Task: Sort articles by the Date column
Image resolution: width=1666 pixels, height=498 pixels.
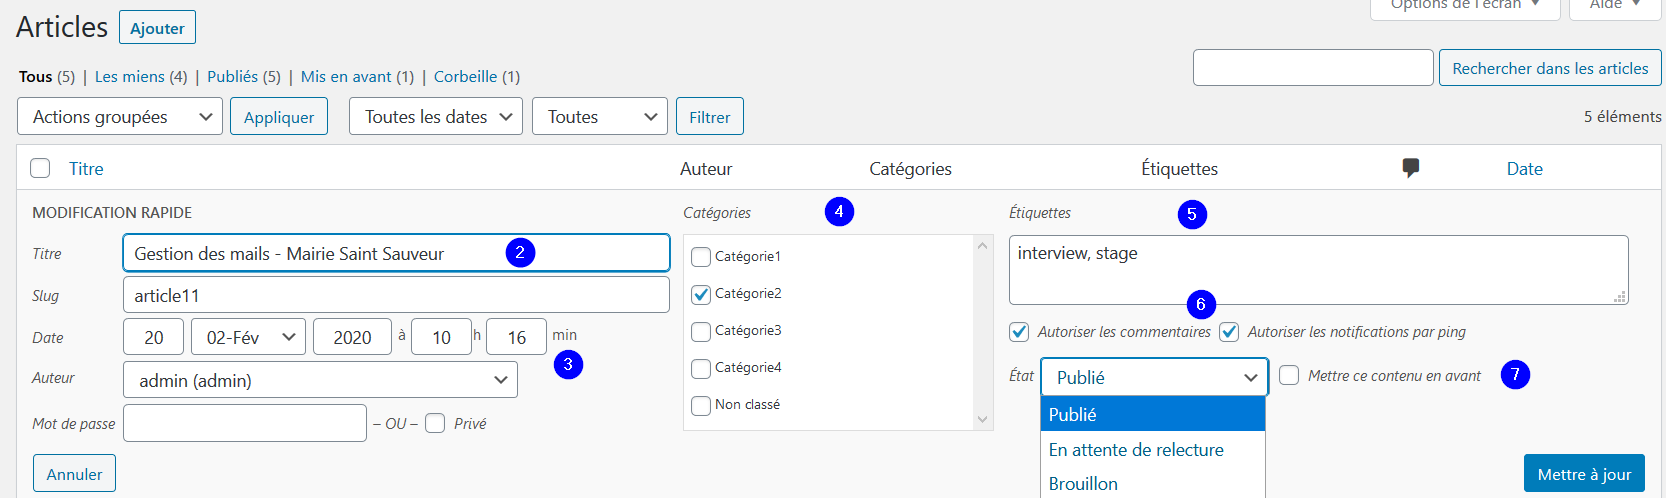Action: pyautogui.click(x=1524, y=168)
